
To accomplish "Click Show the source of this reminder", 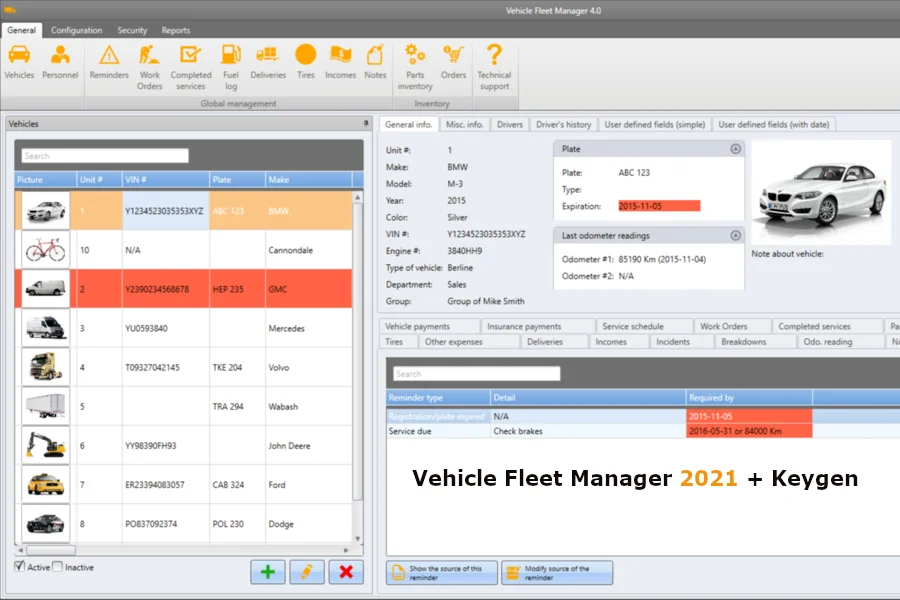I will (441, 572).
